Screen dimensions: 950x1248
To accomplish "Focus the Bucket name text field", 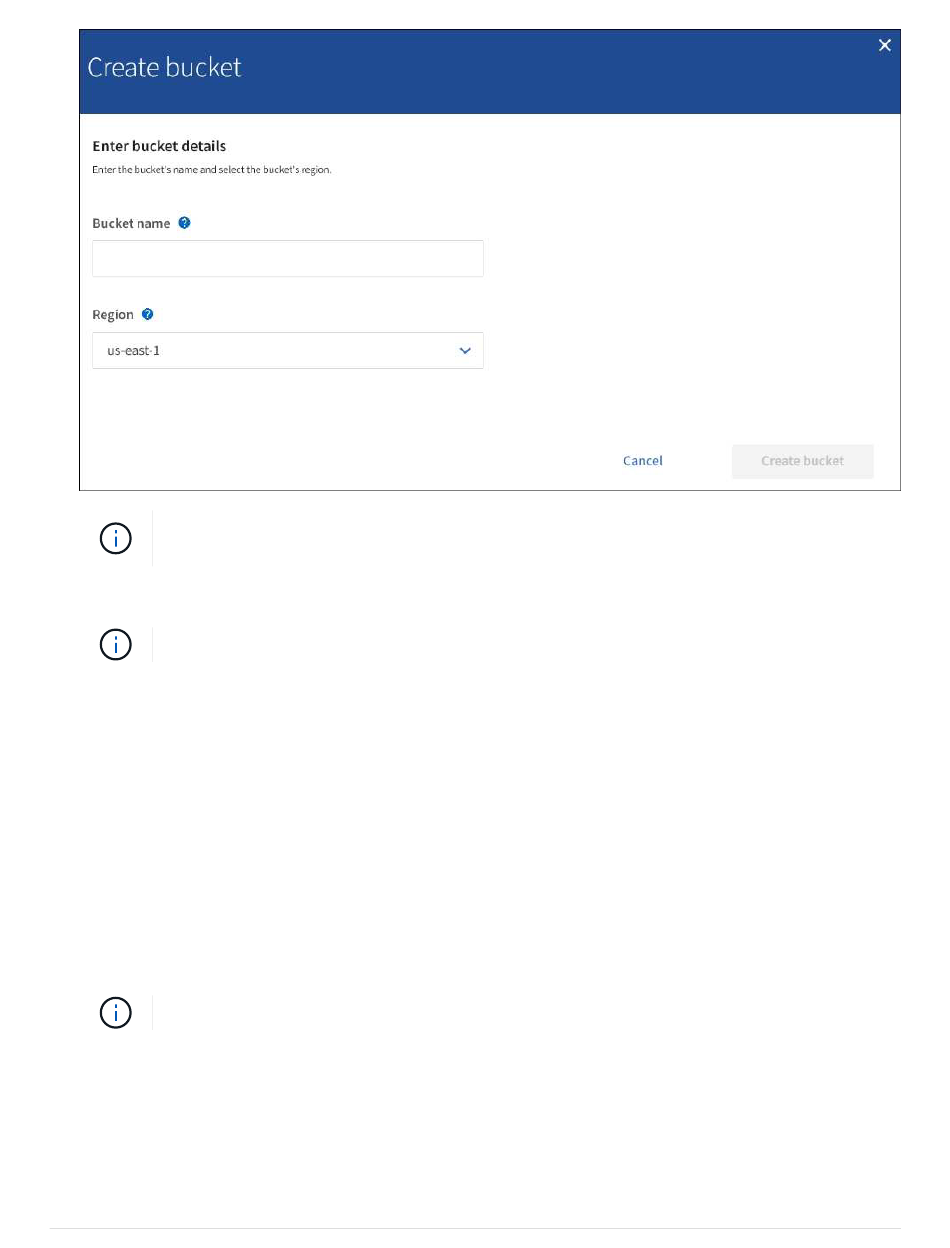I will [x=288, y=259].
